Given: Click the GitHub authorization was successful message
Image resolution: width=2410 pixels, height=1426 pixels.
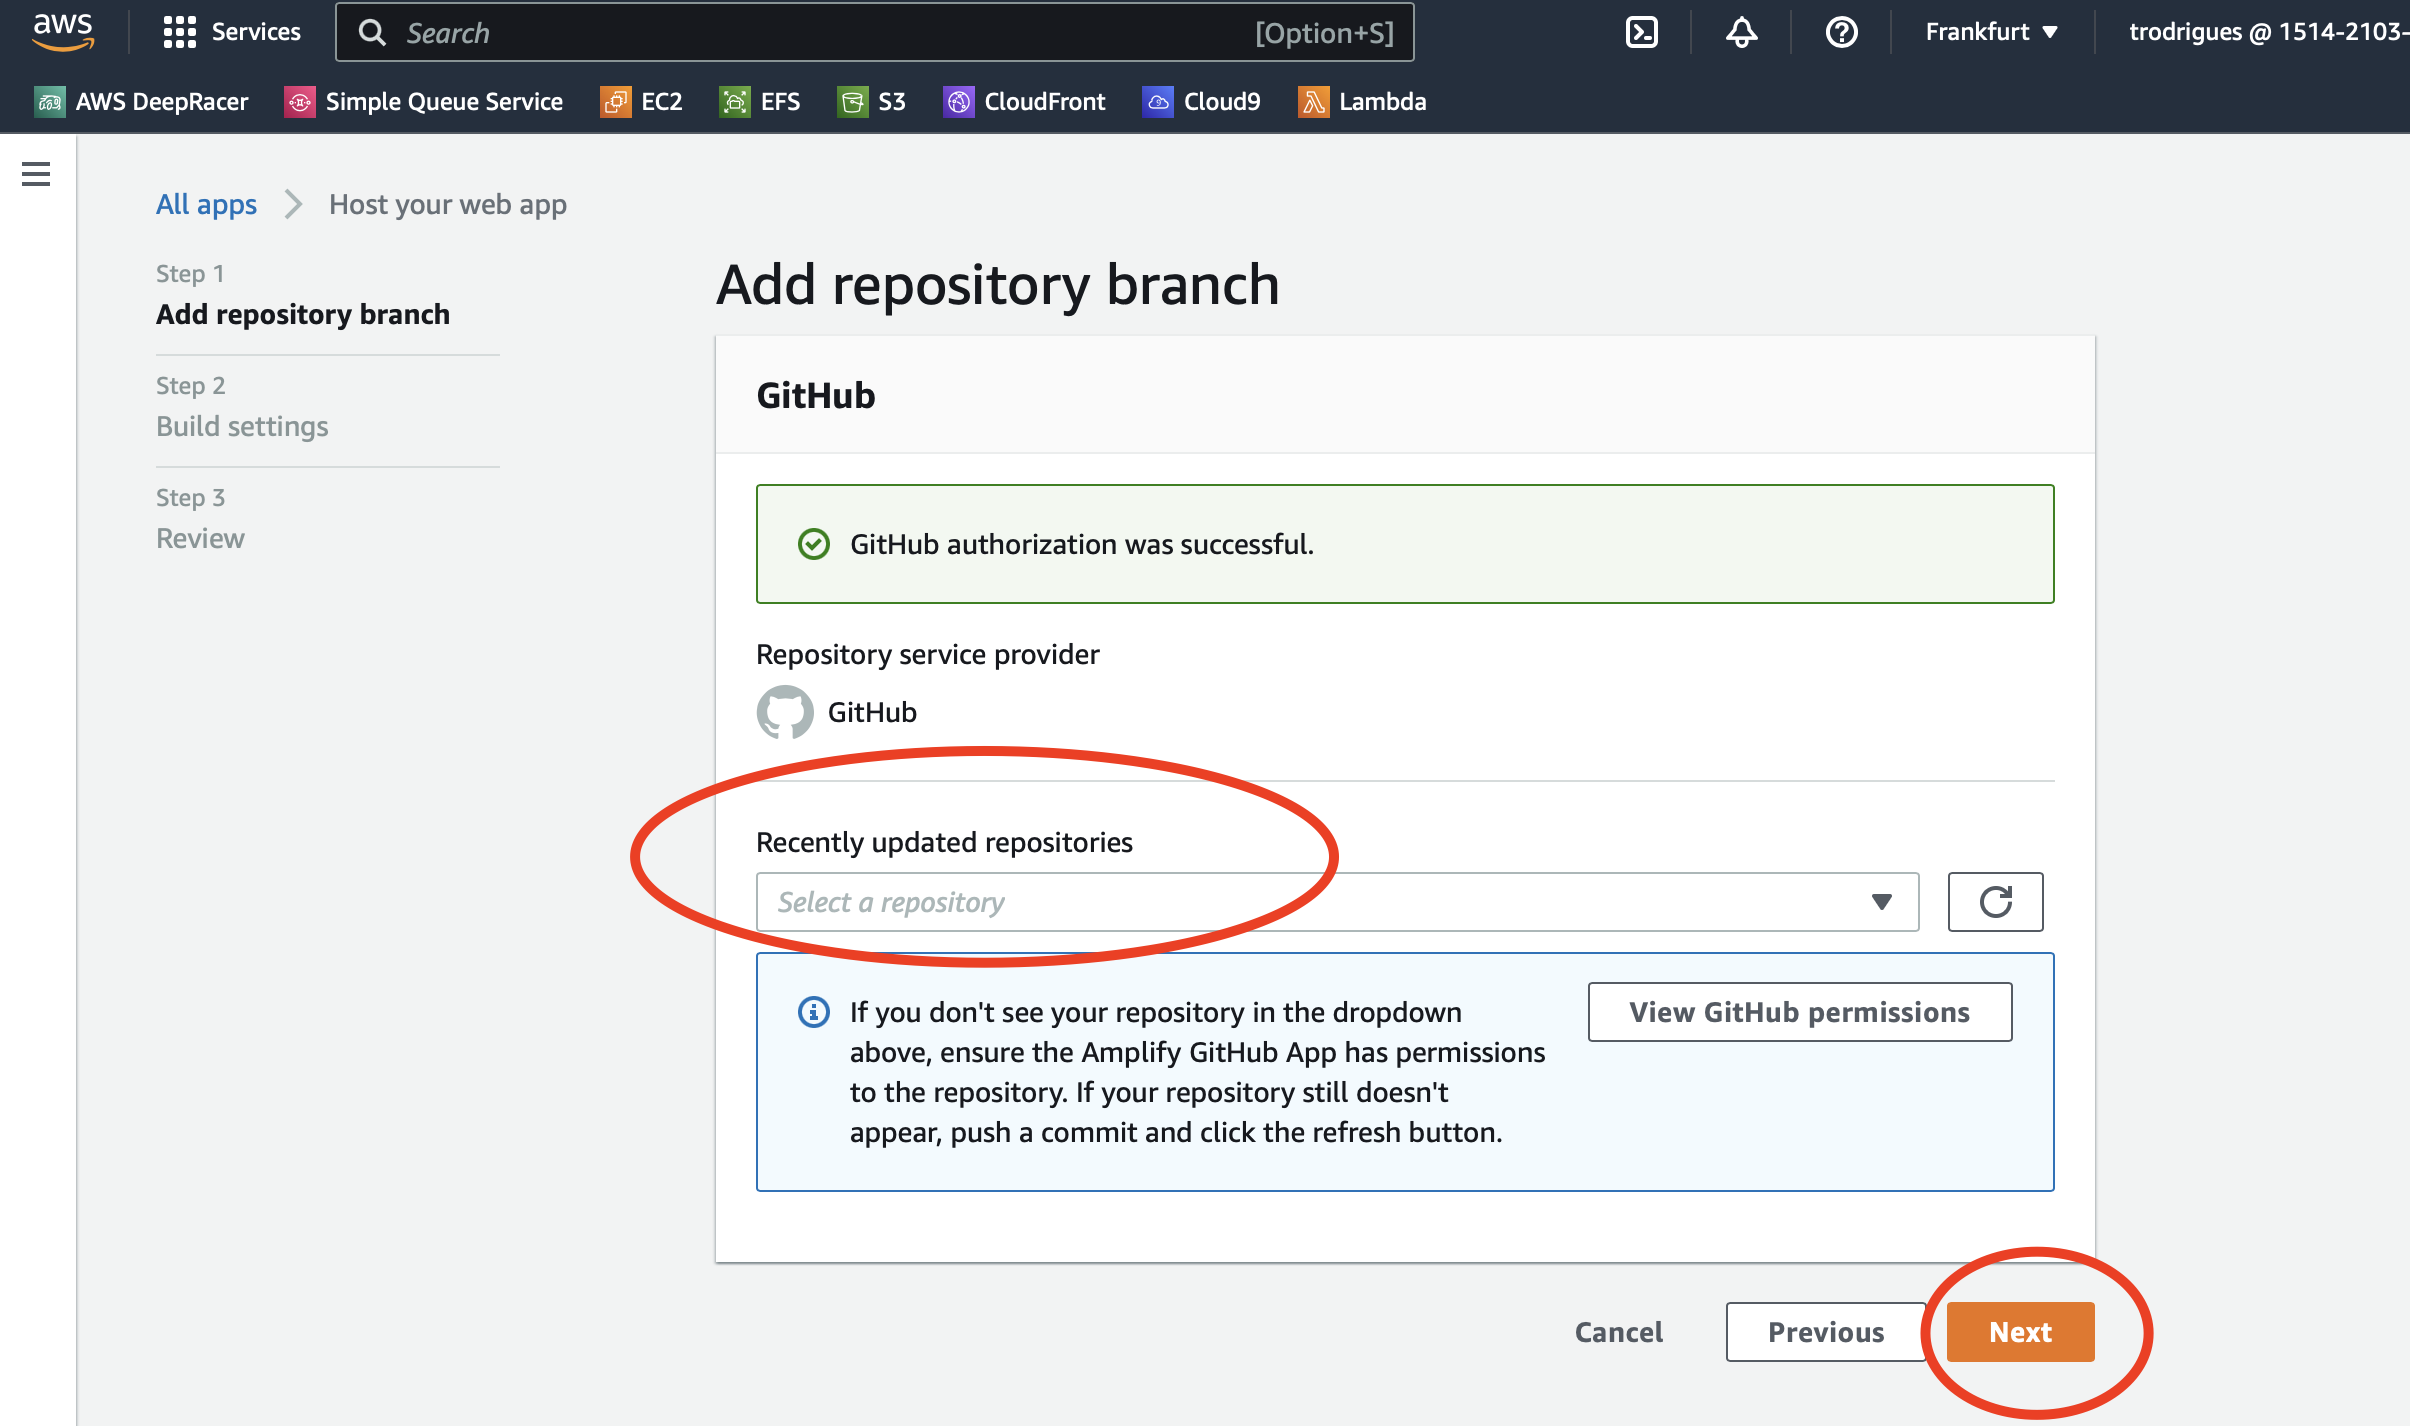Looking at the screenshot, I should [1082, 544].
